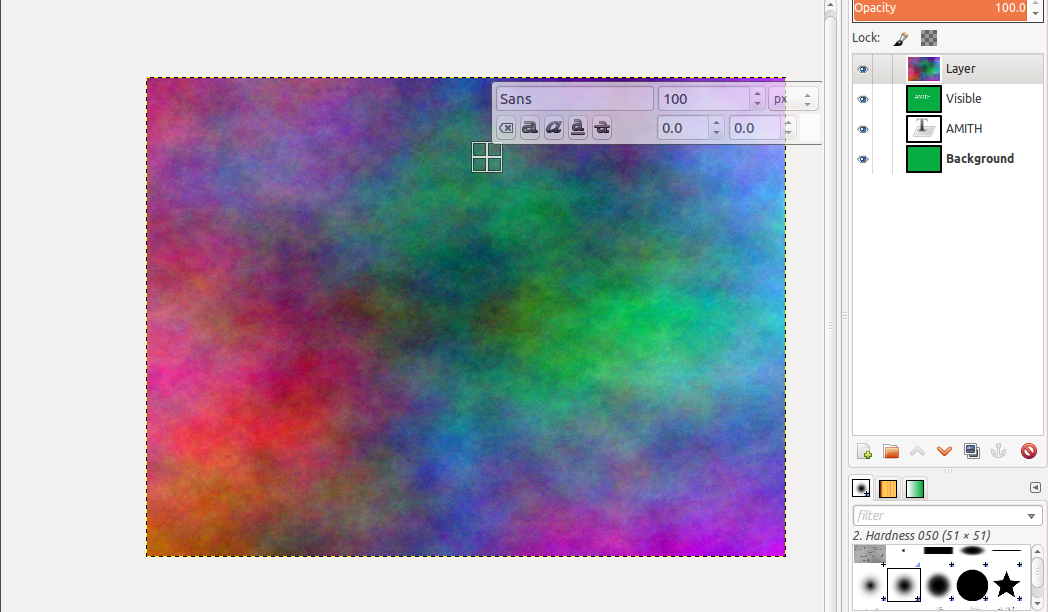Toggle link chain for AMITH layer
1048x612 pixels.
(883, 129)
